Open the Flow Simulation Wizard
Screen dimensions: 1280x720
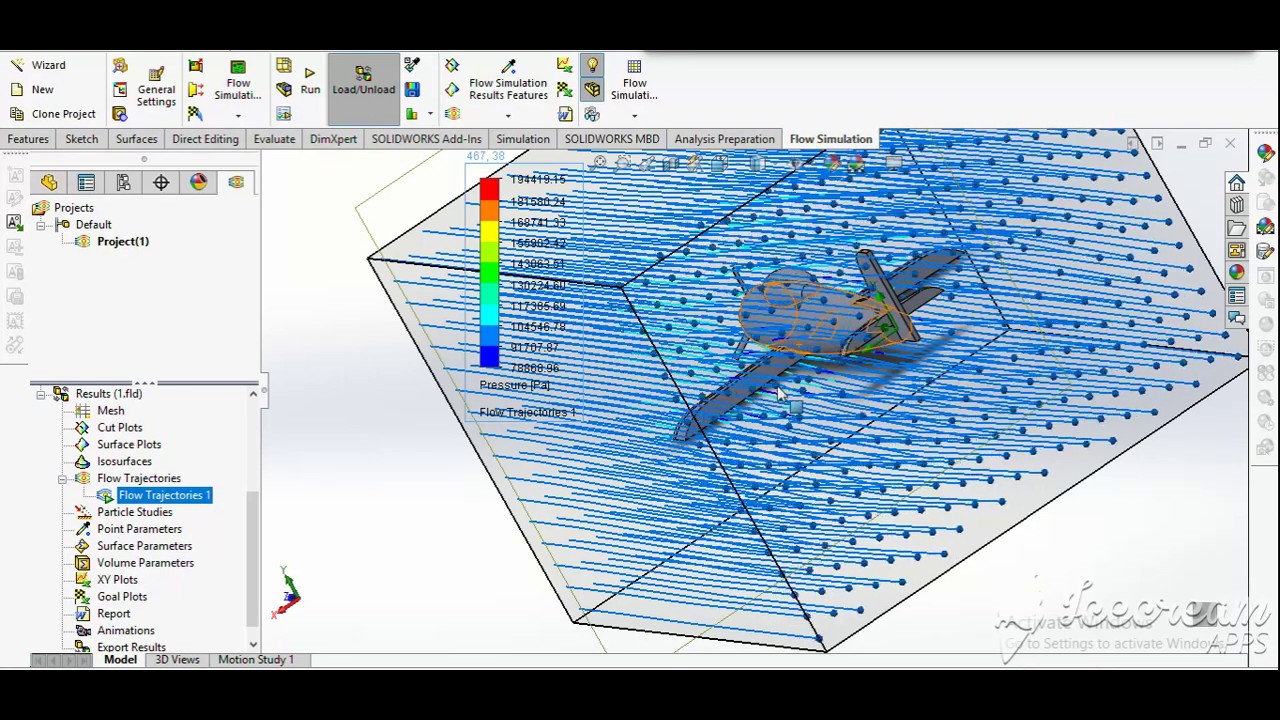[x=38, y=65]
